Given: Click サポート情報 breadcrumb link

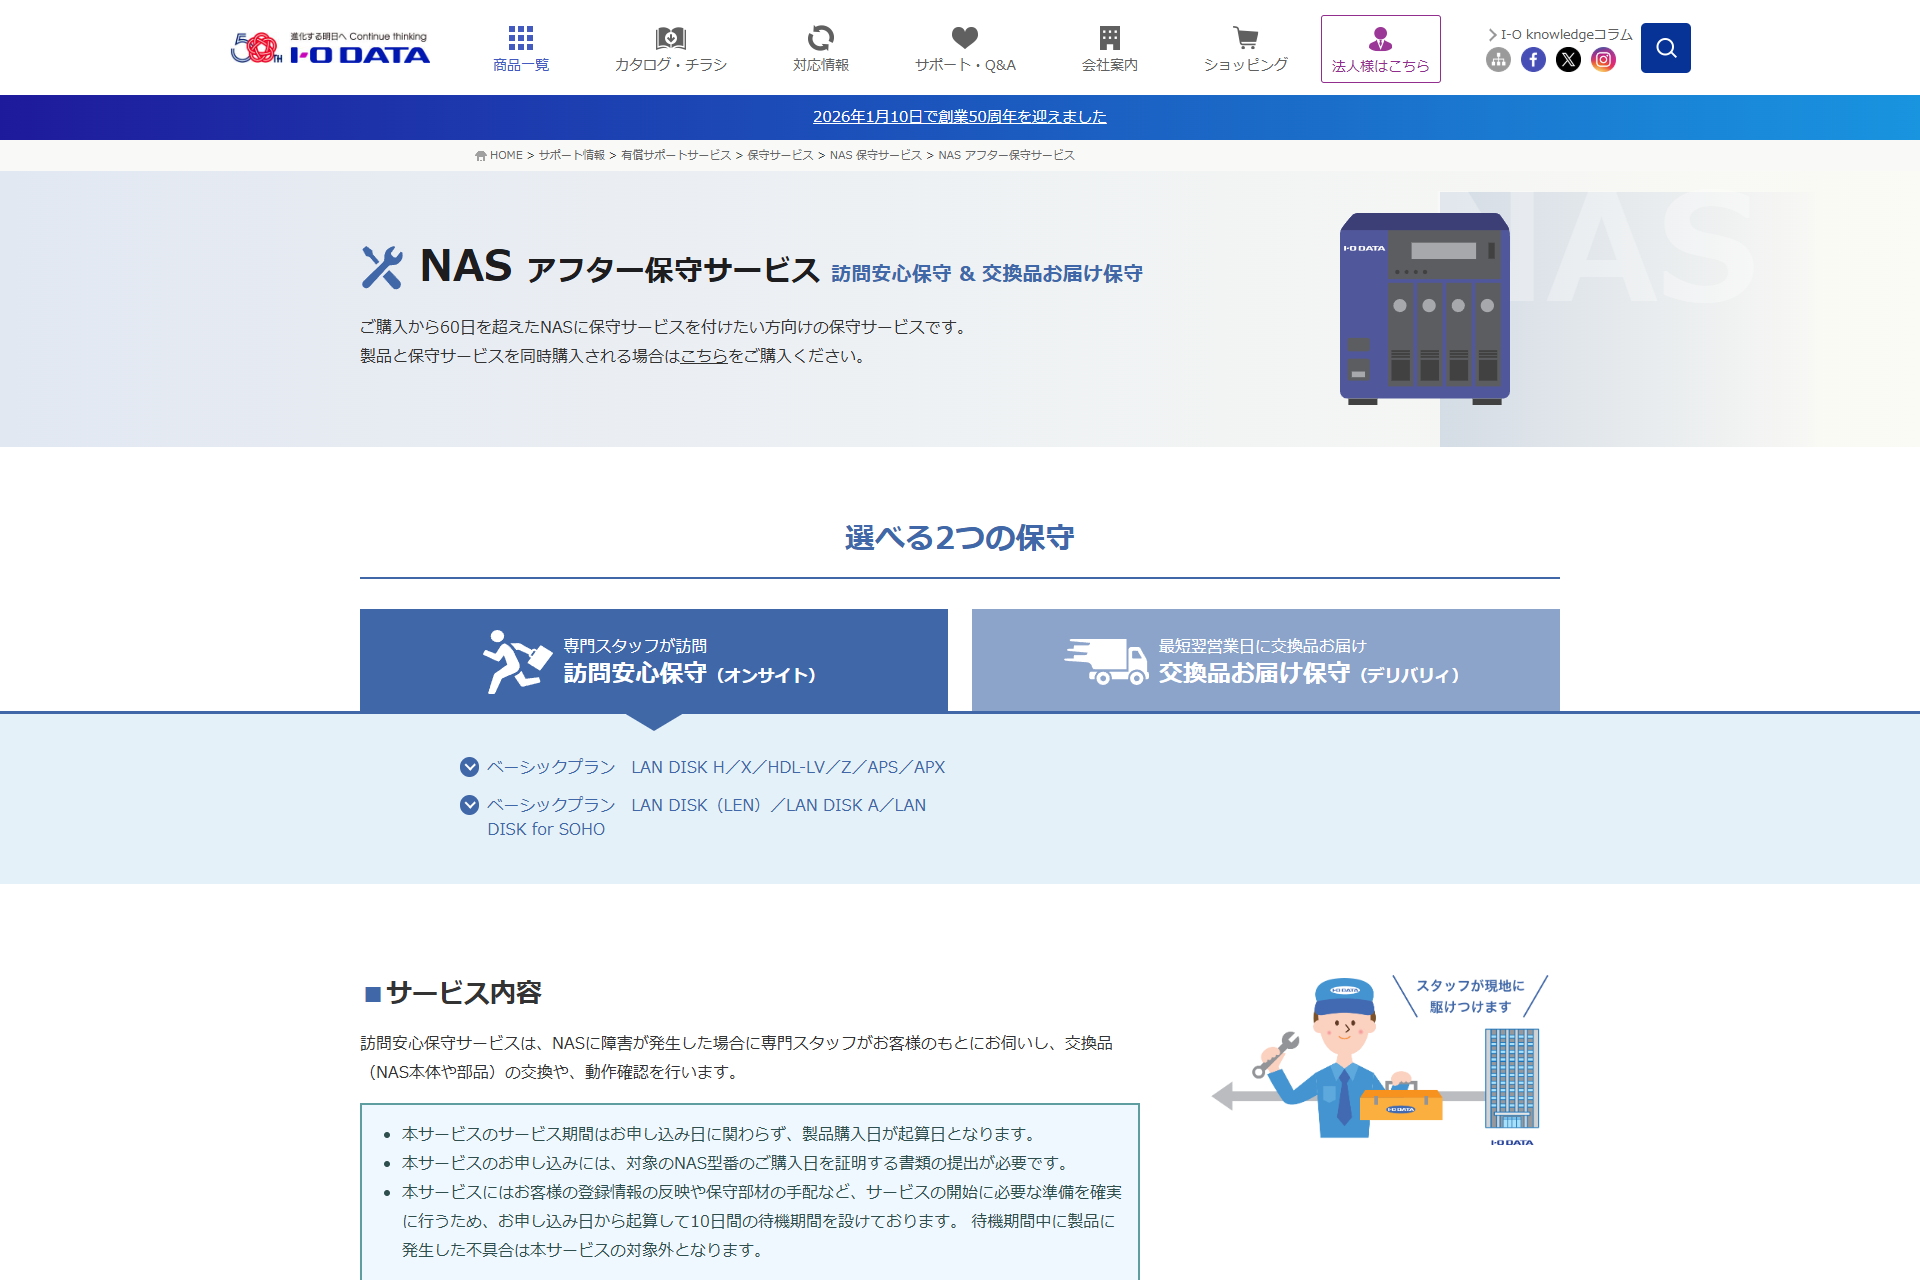Looking at the screenshot, I should (x=571, y=156).
